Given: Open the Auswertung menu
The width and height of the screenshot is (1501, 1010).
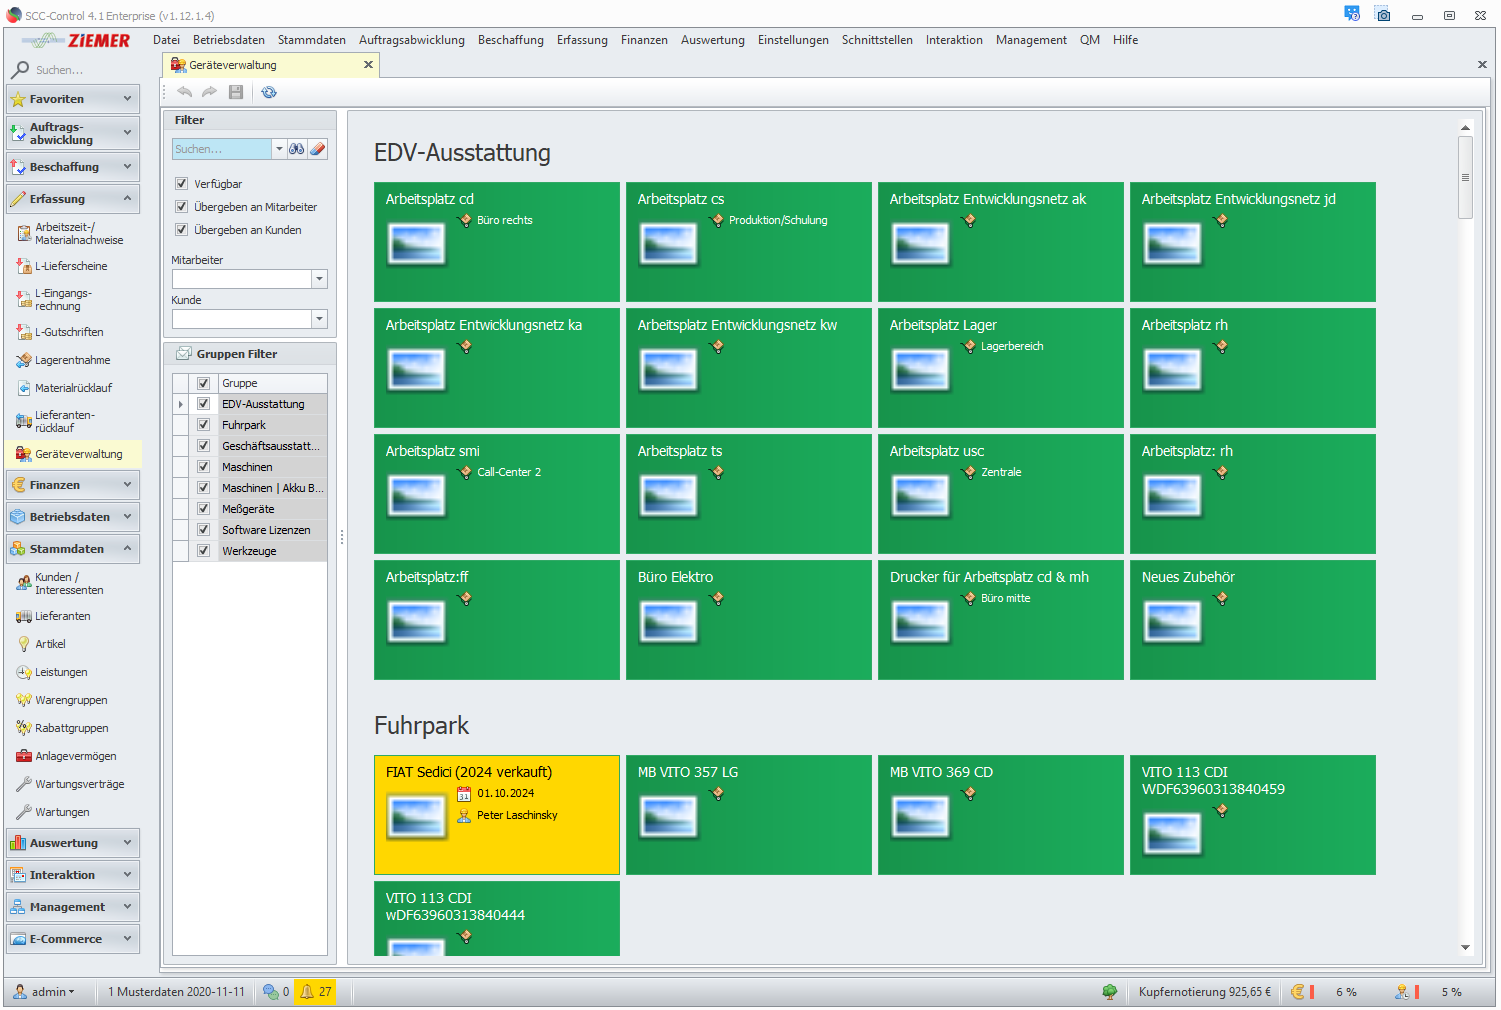Looking at the screenshot, I should click(712, 40).
